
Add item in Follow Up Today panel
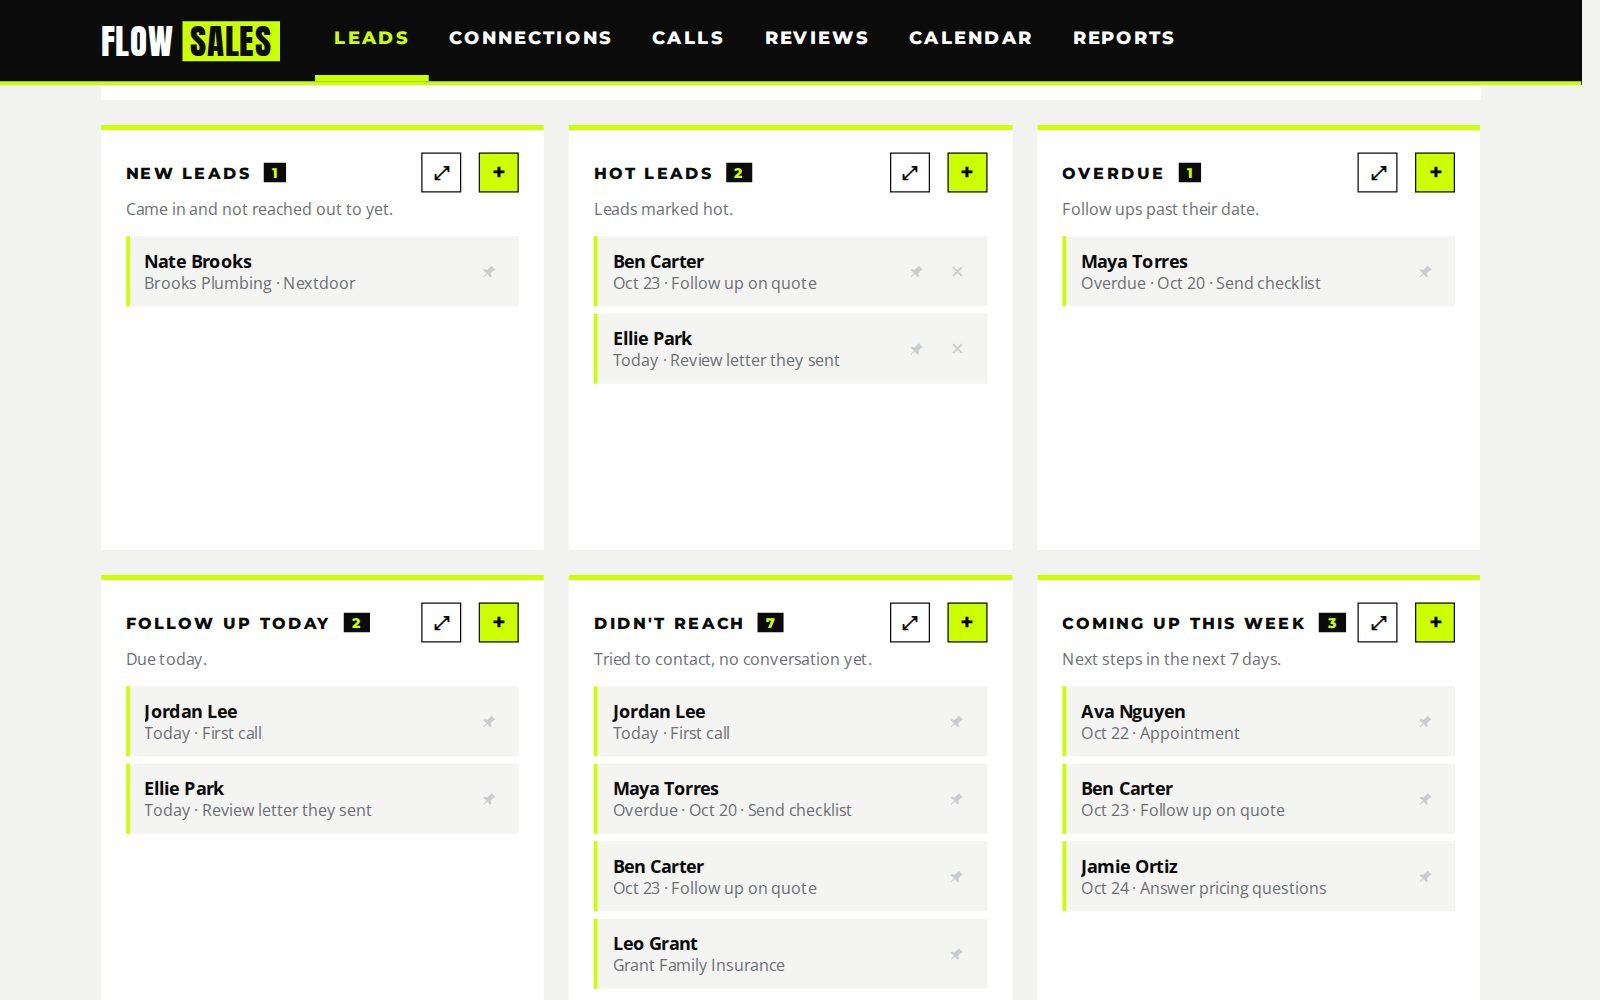(x=498, y=622)
